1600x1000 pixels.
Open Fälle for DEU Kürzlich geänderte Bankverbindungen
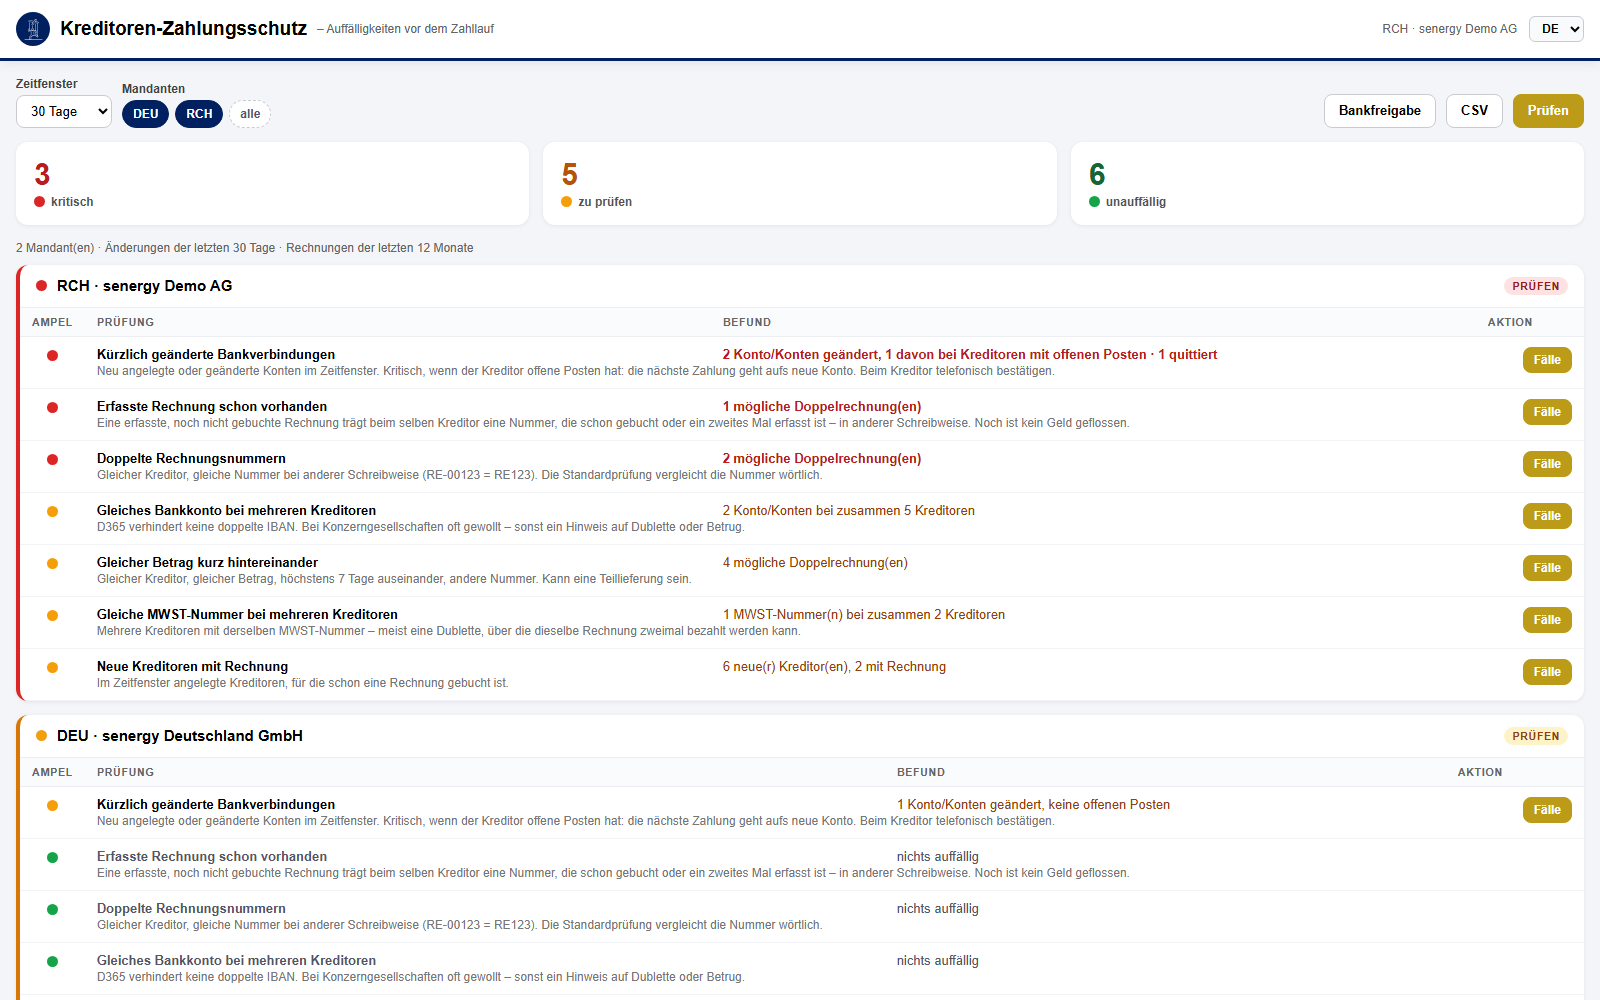click(1547, 810)
